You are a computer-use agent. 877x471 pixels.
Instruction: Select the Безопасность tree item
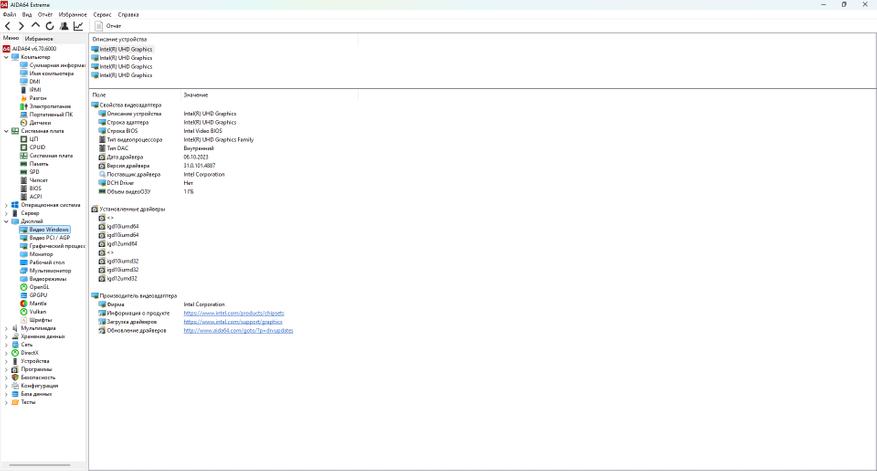click(35, 378)
